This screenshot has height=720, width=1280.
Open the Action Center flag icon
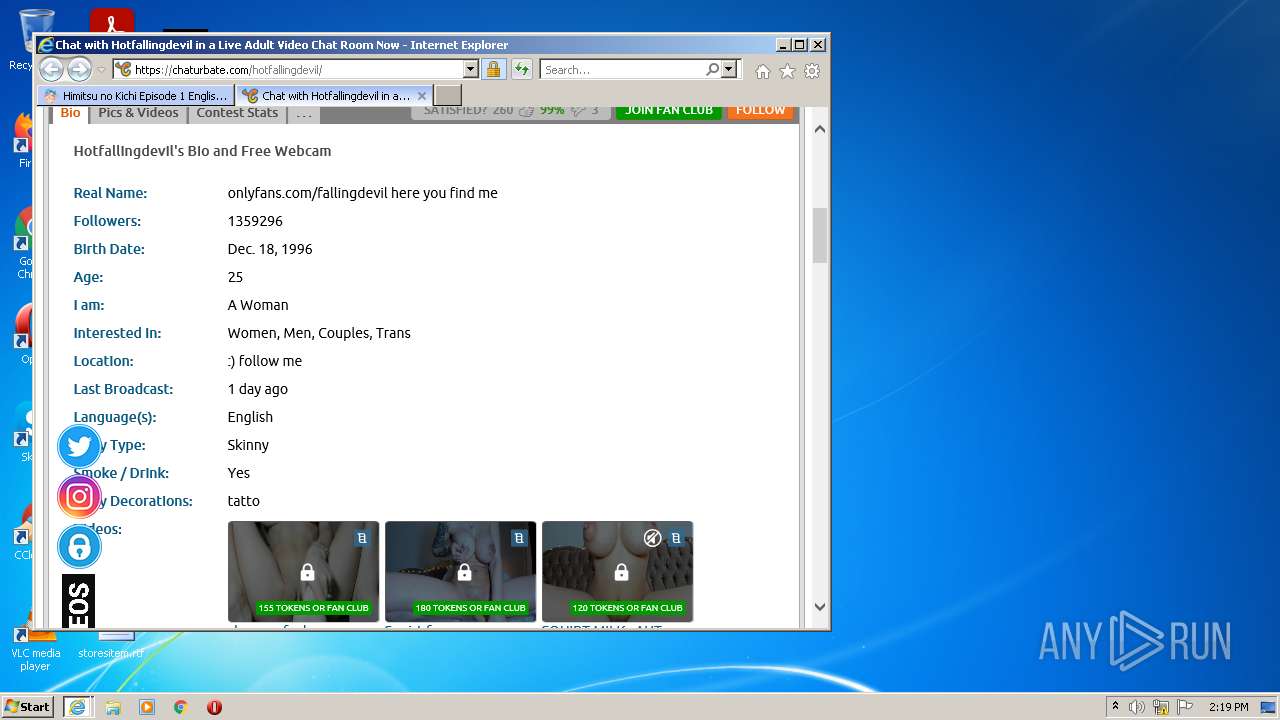(1184, 707)
